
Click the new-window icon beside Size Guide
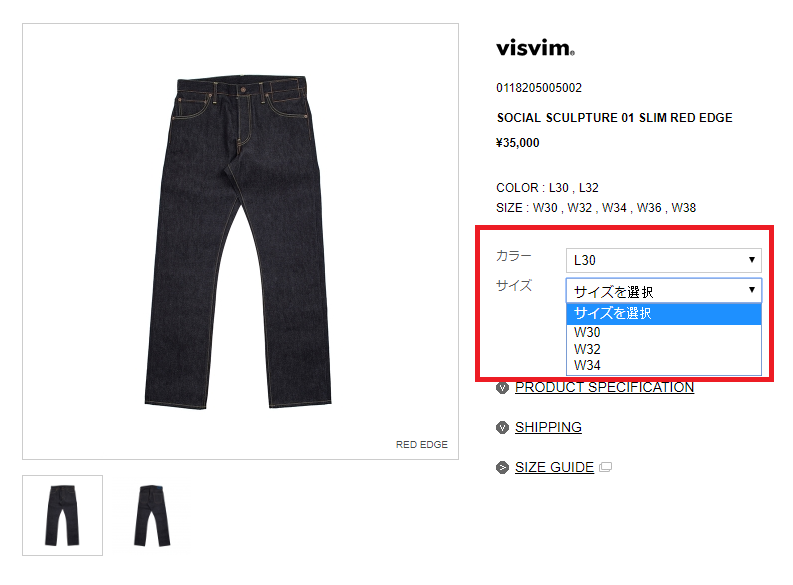click(x=605, y=467)
